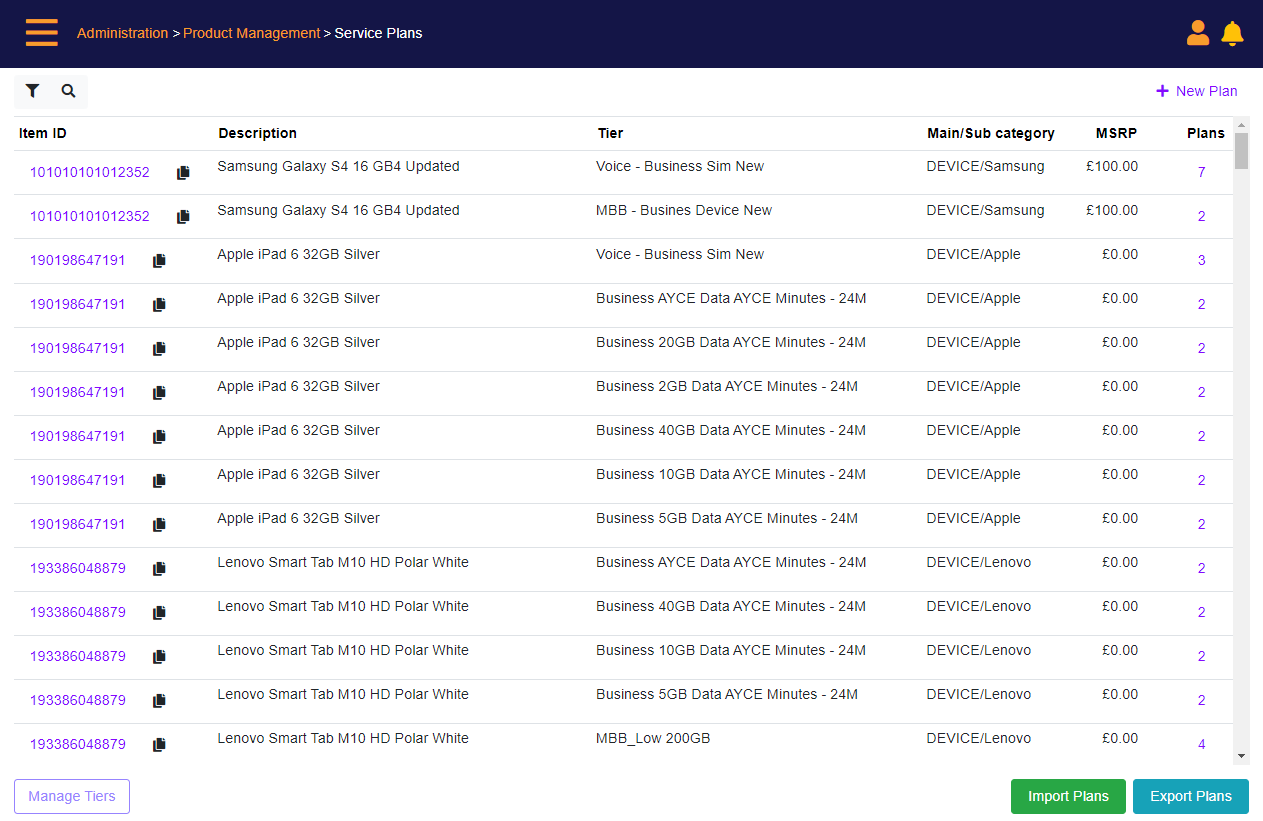This screenshot has height=821, width=1263.
Task: Select 'Business 5GB Data AYCE Minutes - 24M' in Lenovo row
Action: 727,694
